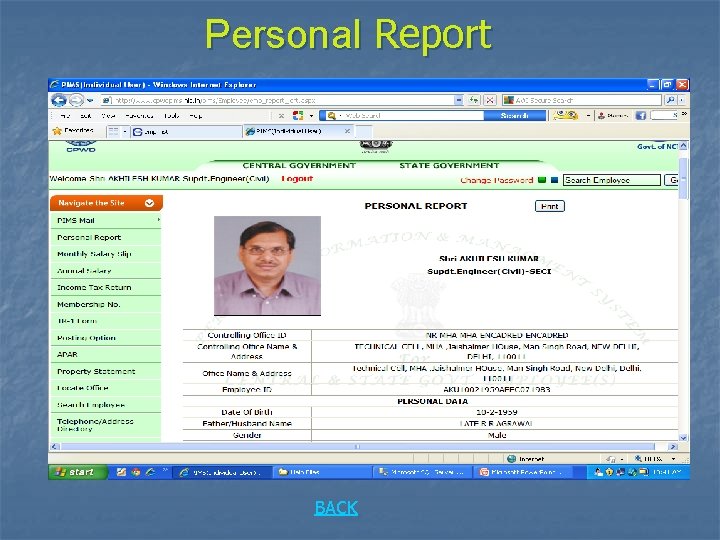
Task: Select the blue theme color square
Action: tap(554, 180)
